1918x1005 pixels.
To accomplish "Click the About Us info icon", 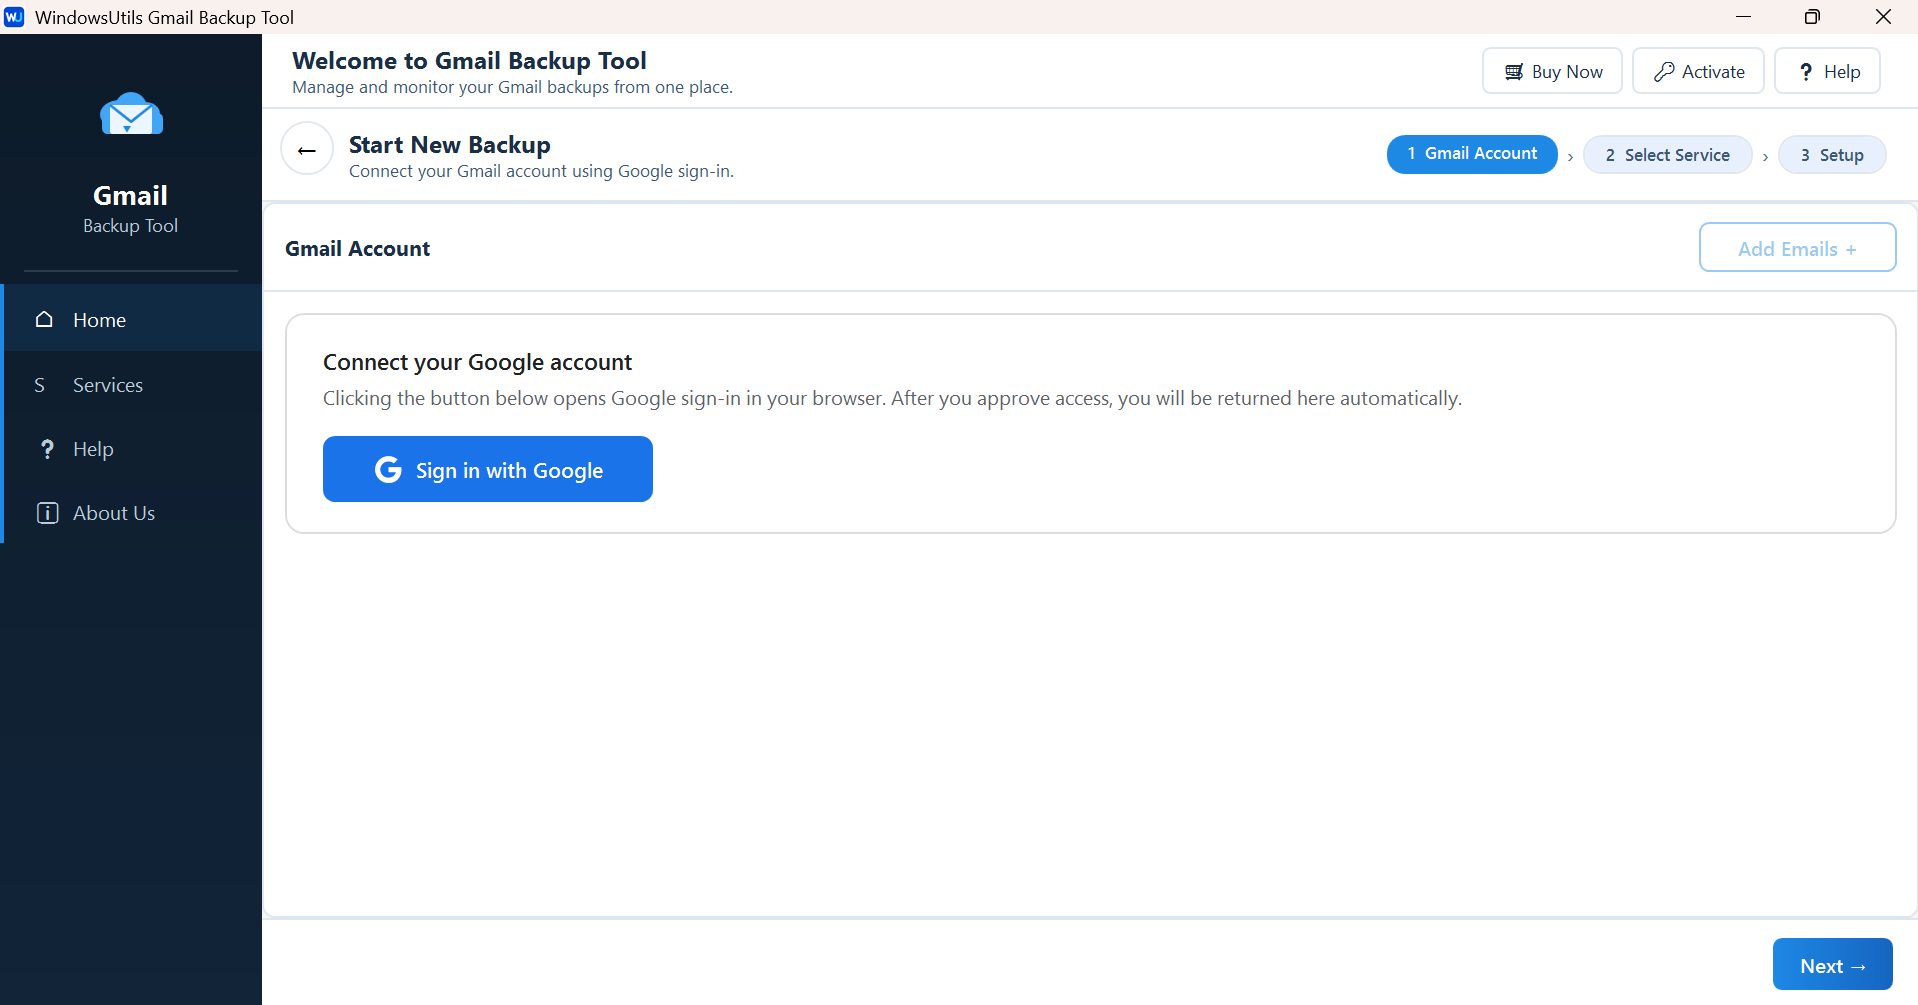I will click(x=47, y=513).
